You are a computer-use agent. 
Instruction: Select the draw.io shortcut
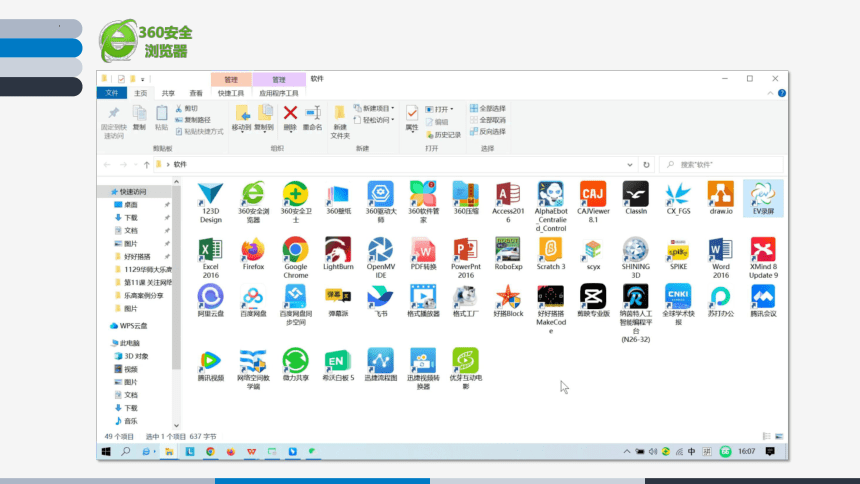[x=721, y=198]
